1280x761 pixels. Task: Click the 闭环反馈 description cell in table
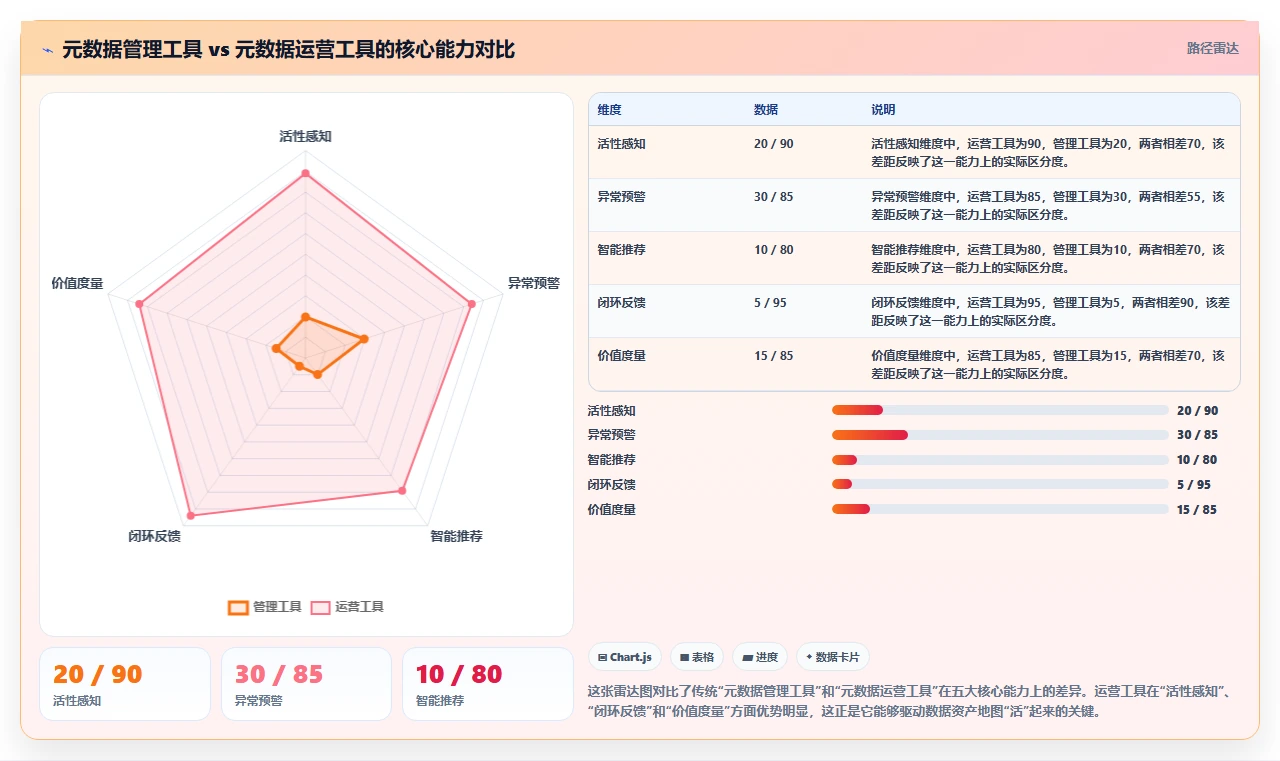click(1050, 312)
